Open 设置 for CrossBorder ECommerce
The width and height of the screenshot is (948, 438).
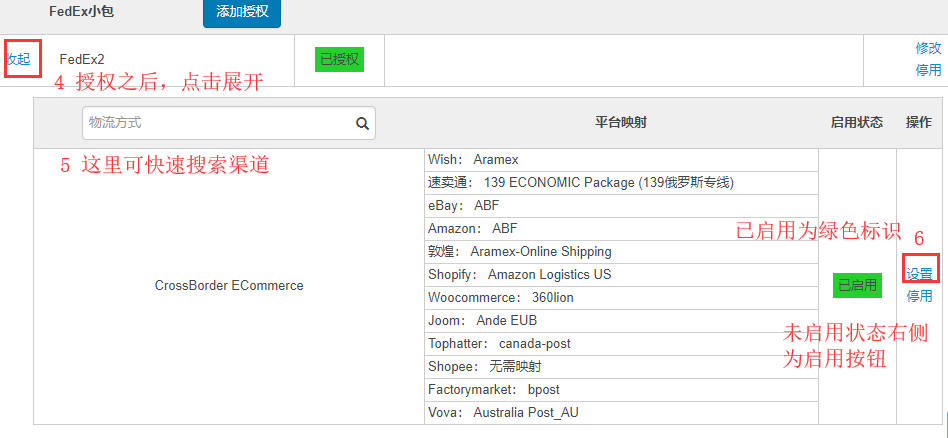coord(919,274)
